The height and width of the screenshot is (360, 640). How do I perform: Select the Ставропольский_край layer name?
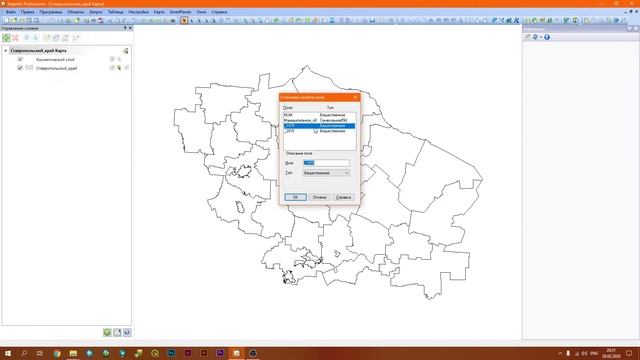56,68
